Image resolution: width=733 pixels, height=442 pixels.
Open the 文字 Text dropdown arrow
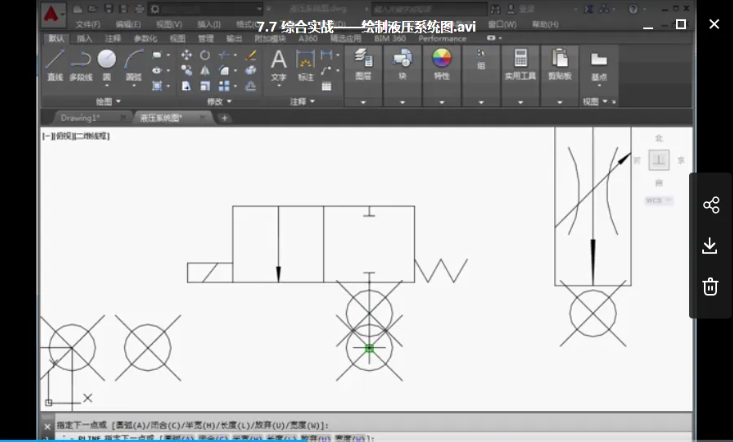click(x=279, y=86)
